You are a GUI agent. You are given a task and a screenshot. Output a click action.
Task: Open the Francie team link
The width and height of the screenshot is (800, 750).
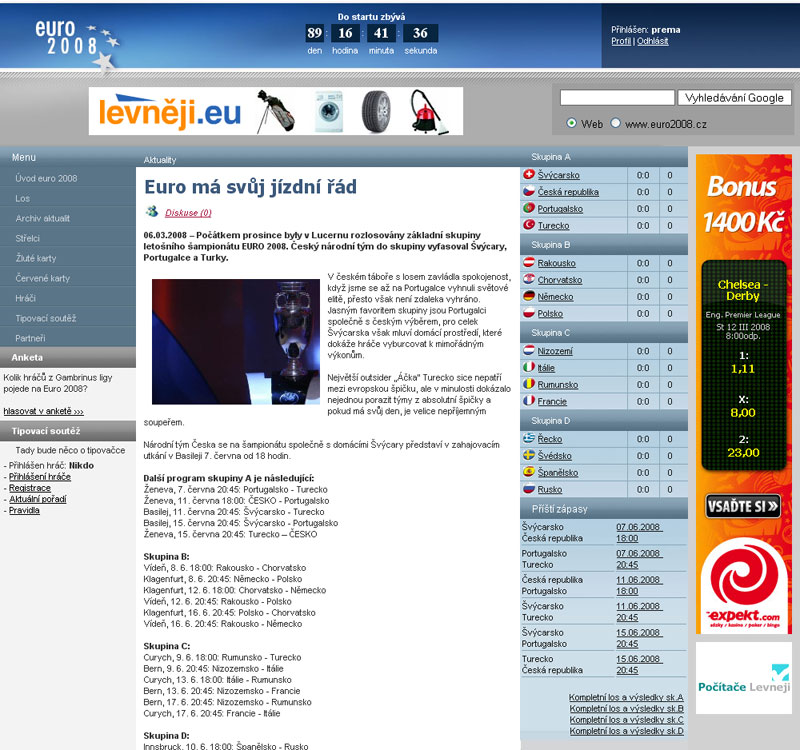552,402
